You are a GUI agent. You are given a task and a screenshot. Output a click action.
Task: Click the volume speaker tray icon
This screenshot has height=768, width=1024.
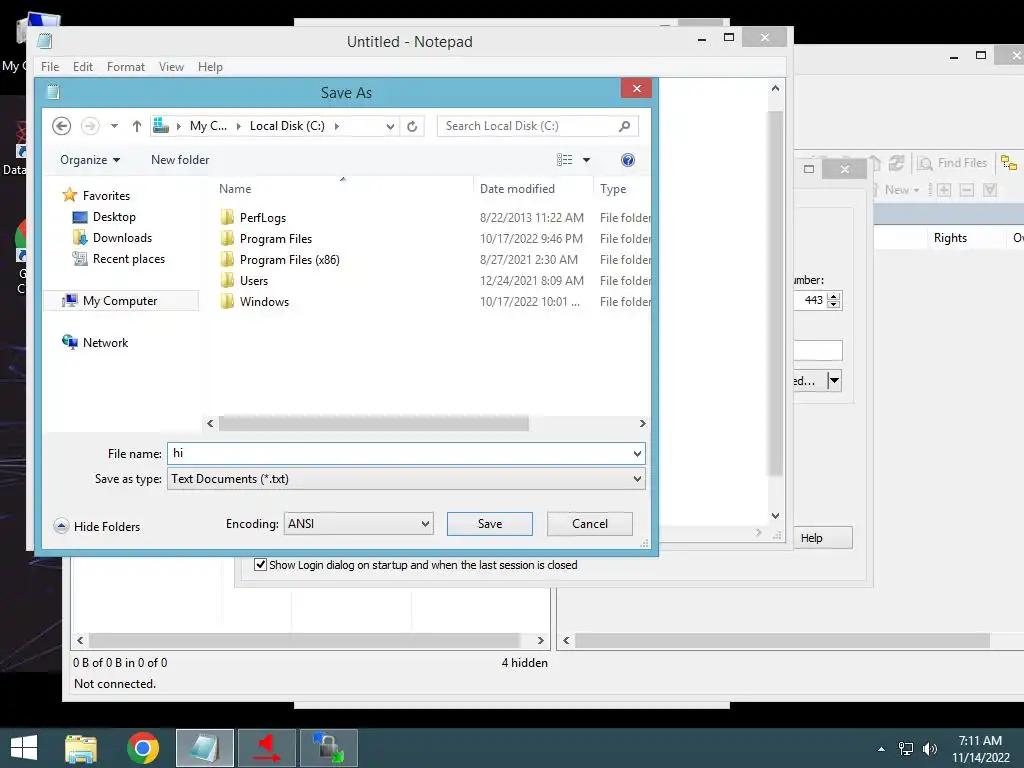pos(929,748)
